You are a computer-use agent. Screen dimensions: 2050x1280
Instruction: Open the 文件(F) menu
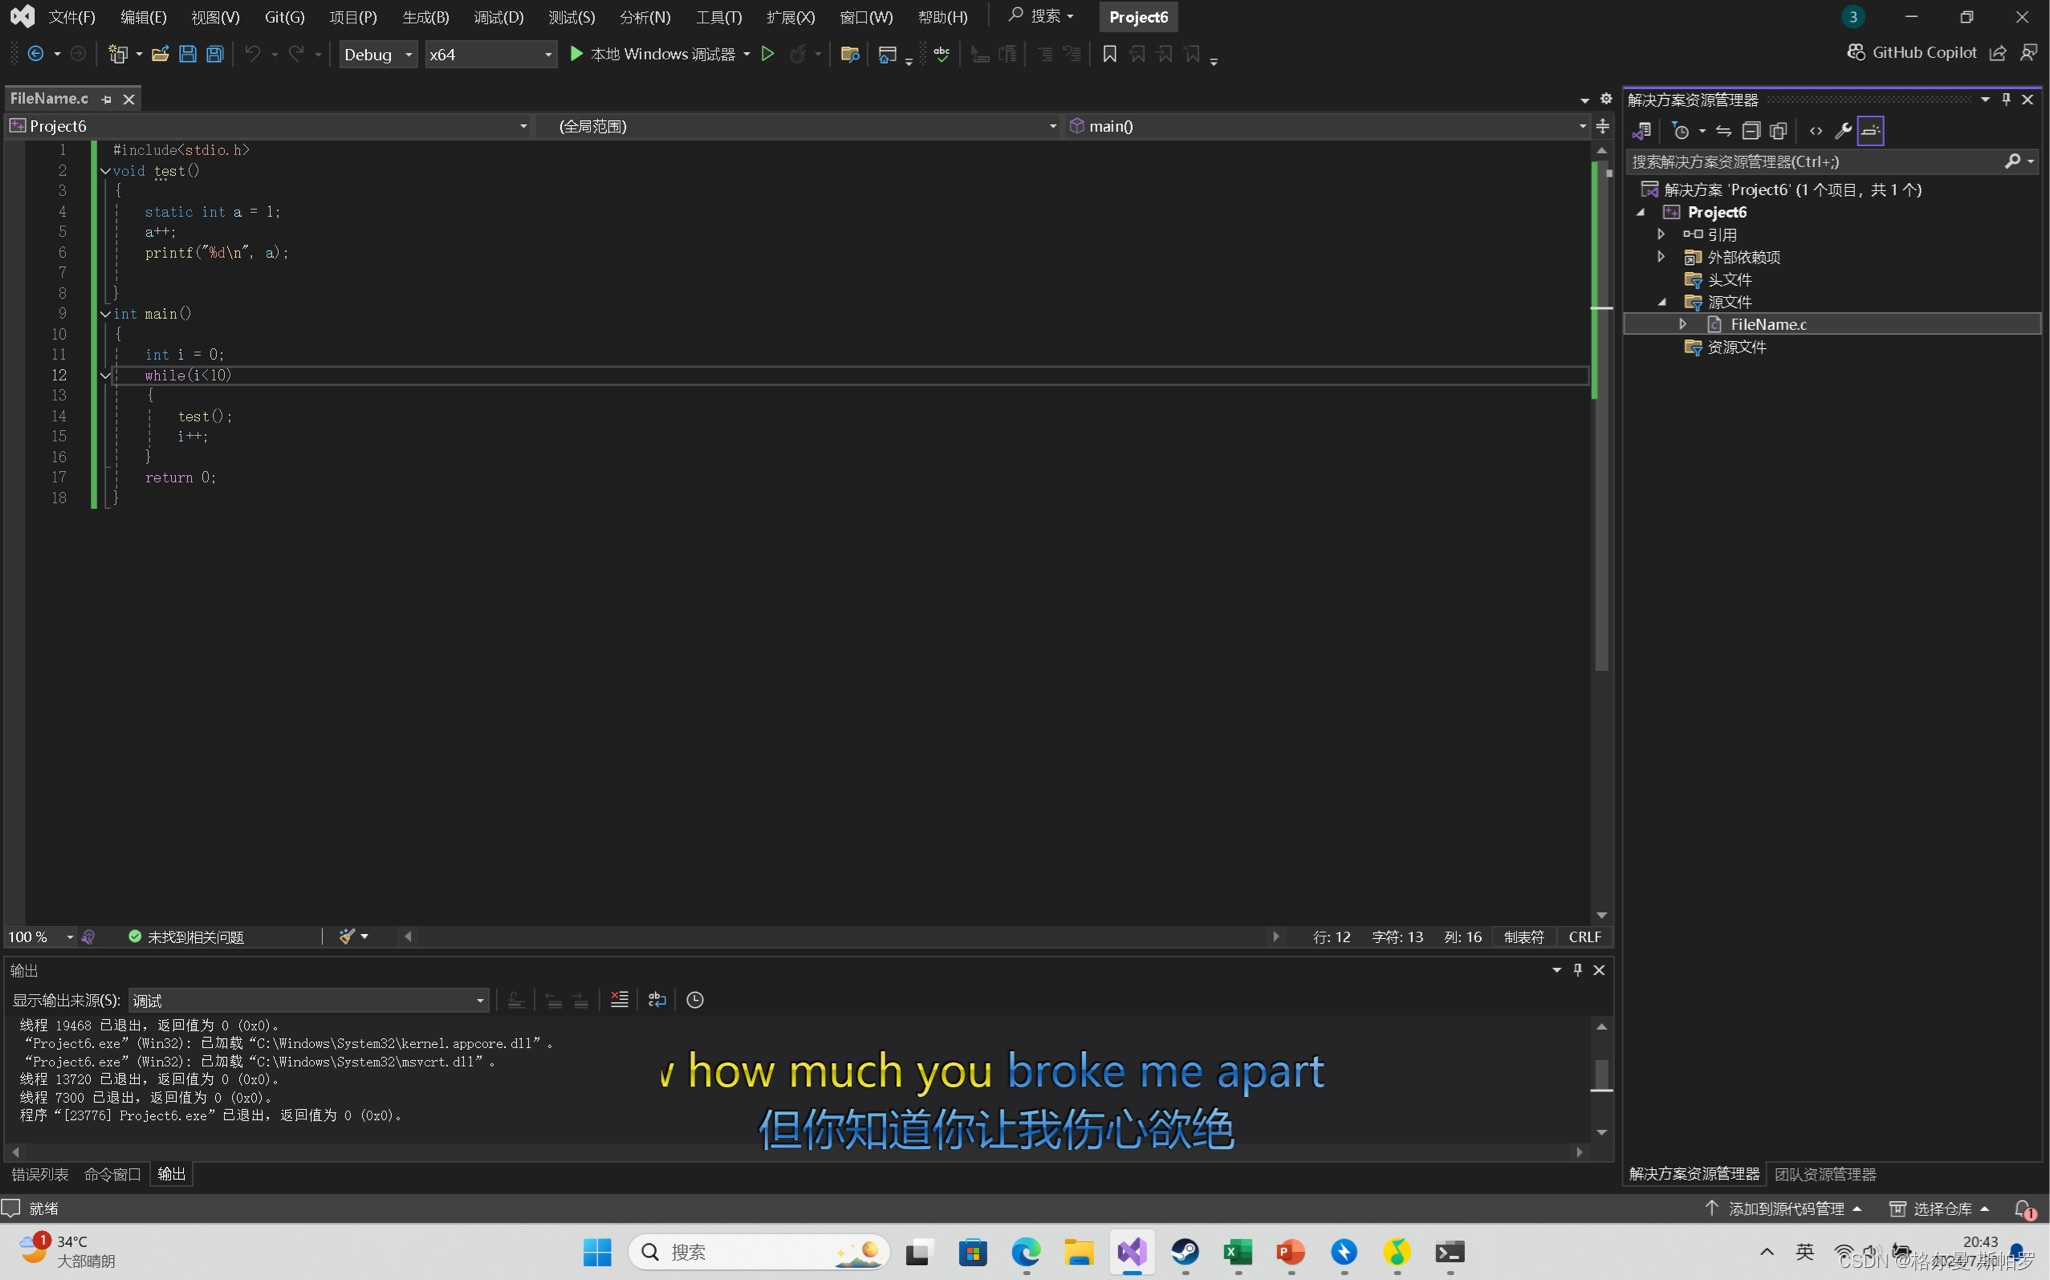[72, 17]
